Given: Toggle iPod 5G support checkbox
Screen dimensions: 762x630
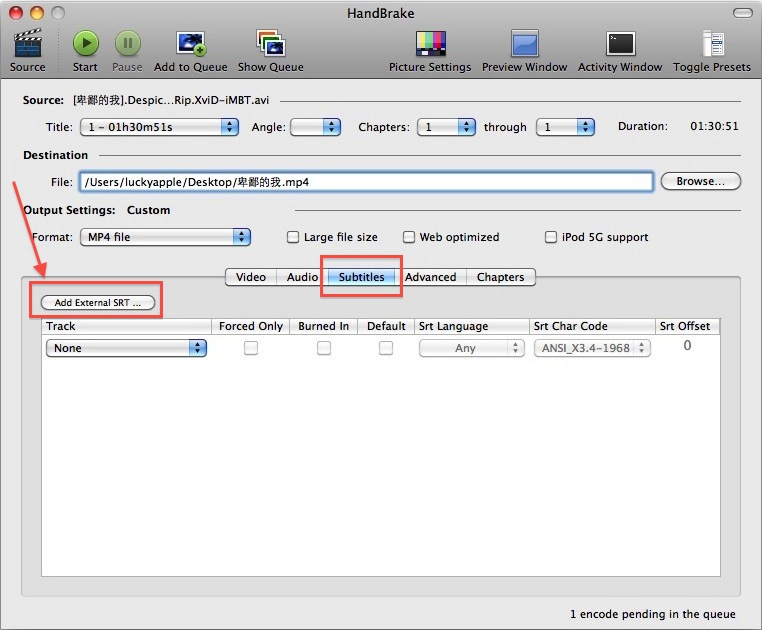Looking at the screenshot, I should pyautogui.click(x=551, y=237).
